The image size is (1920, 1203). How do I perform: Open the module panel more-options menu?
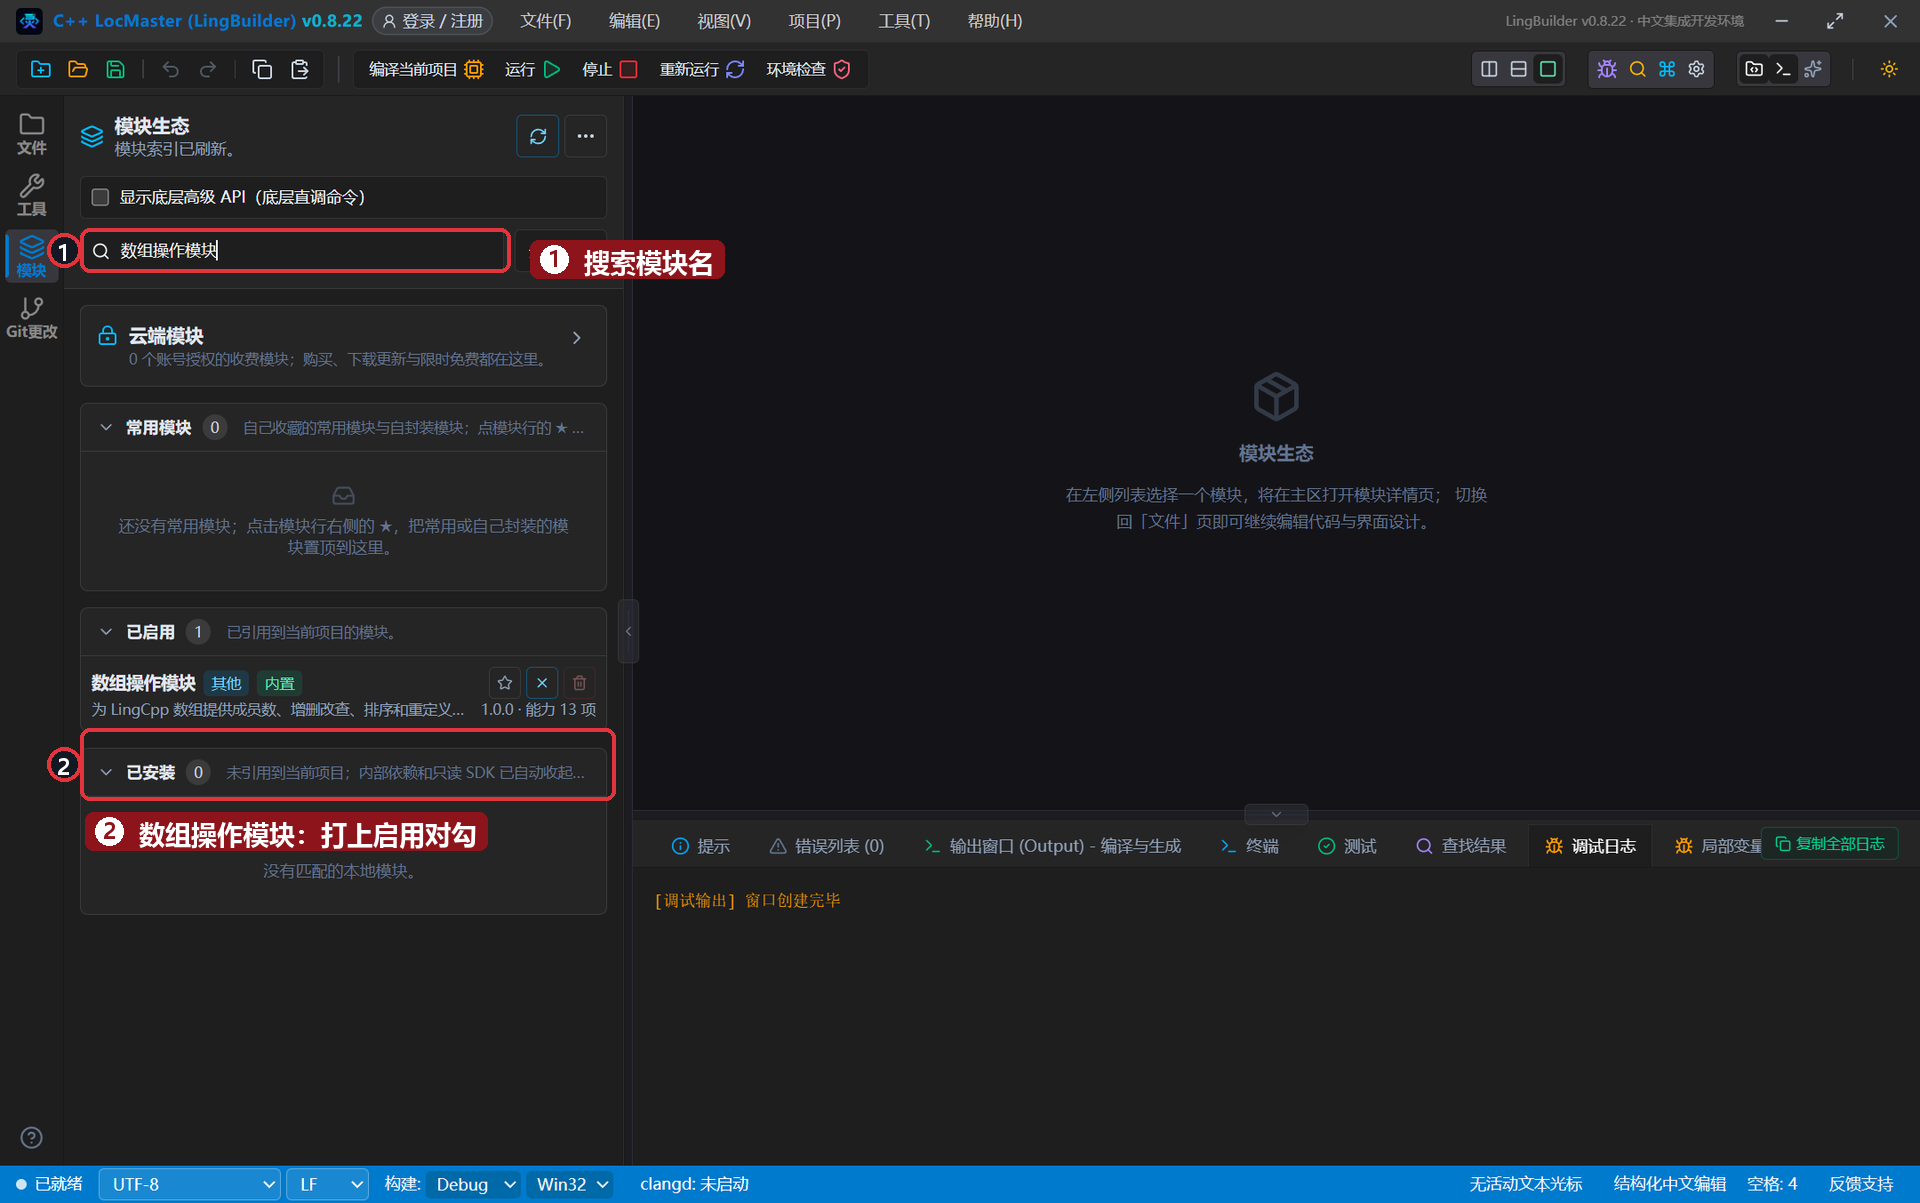point(586,136)
